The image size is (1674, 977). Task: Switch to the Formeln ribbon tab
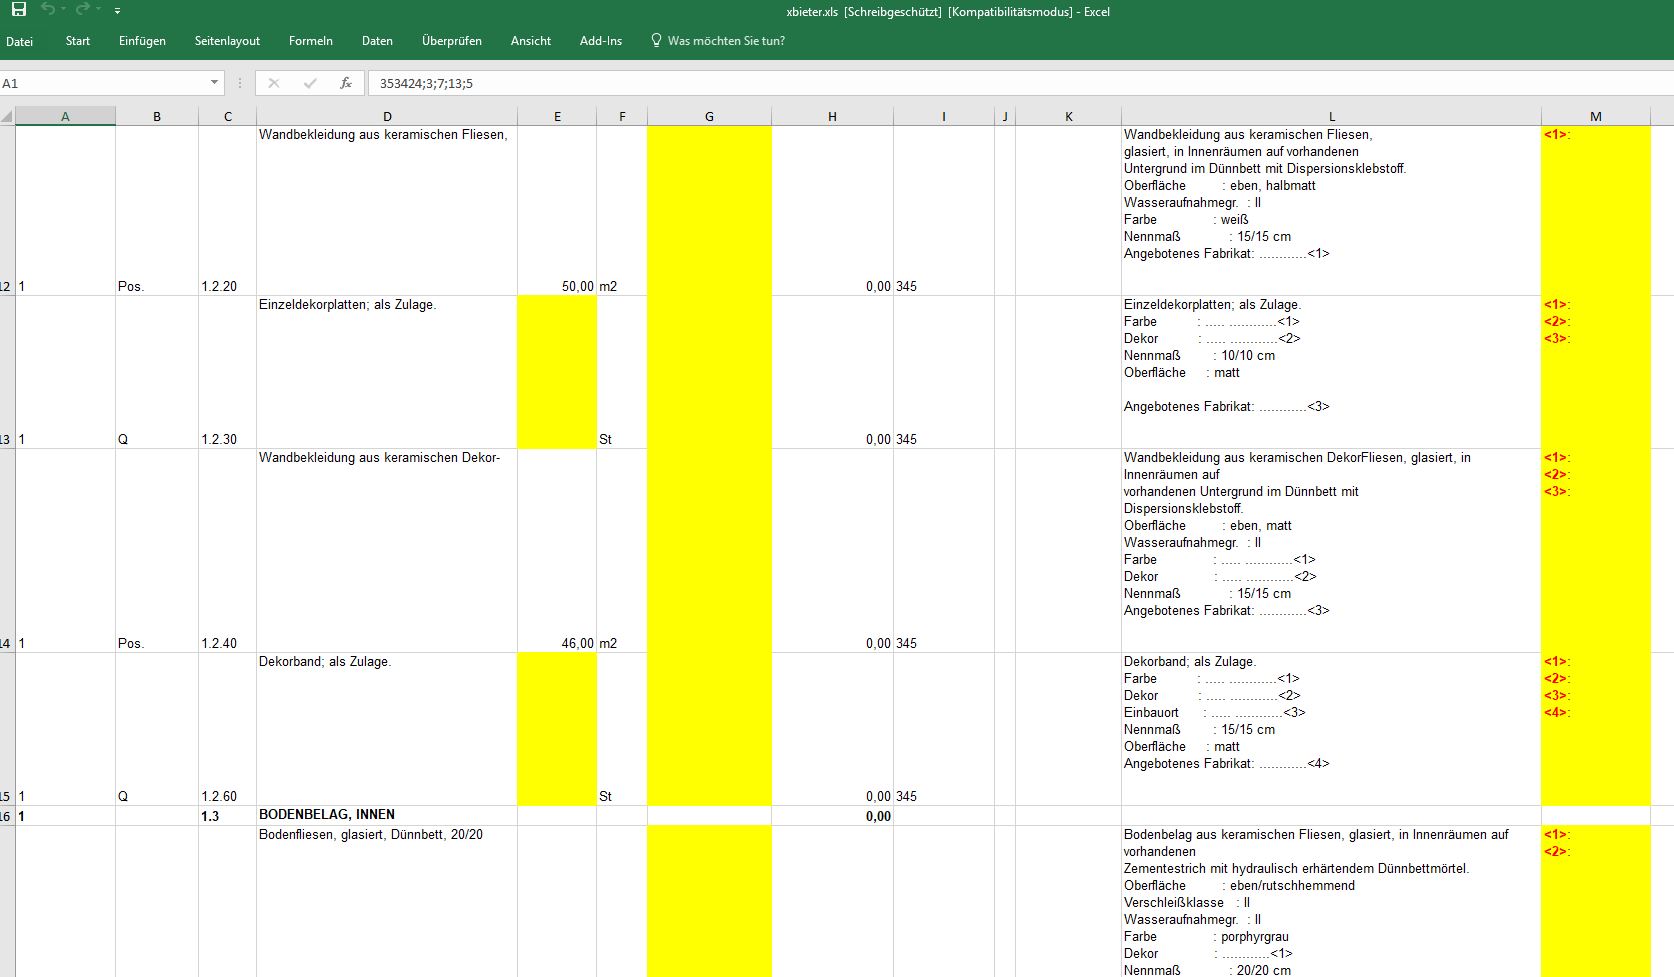pyautogui.click(x=310, y=41)
